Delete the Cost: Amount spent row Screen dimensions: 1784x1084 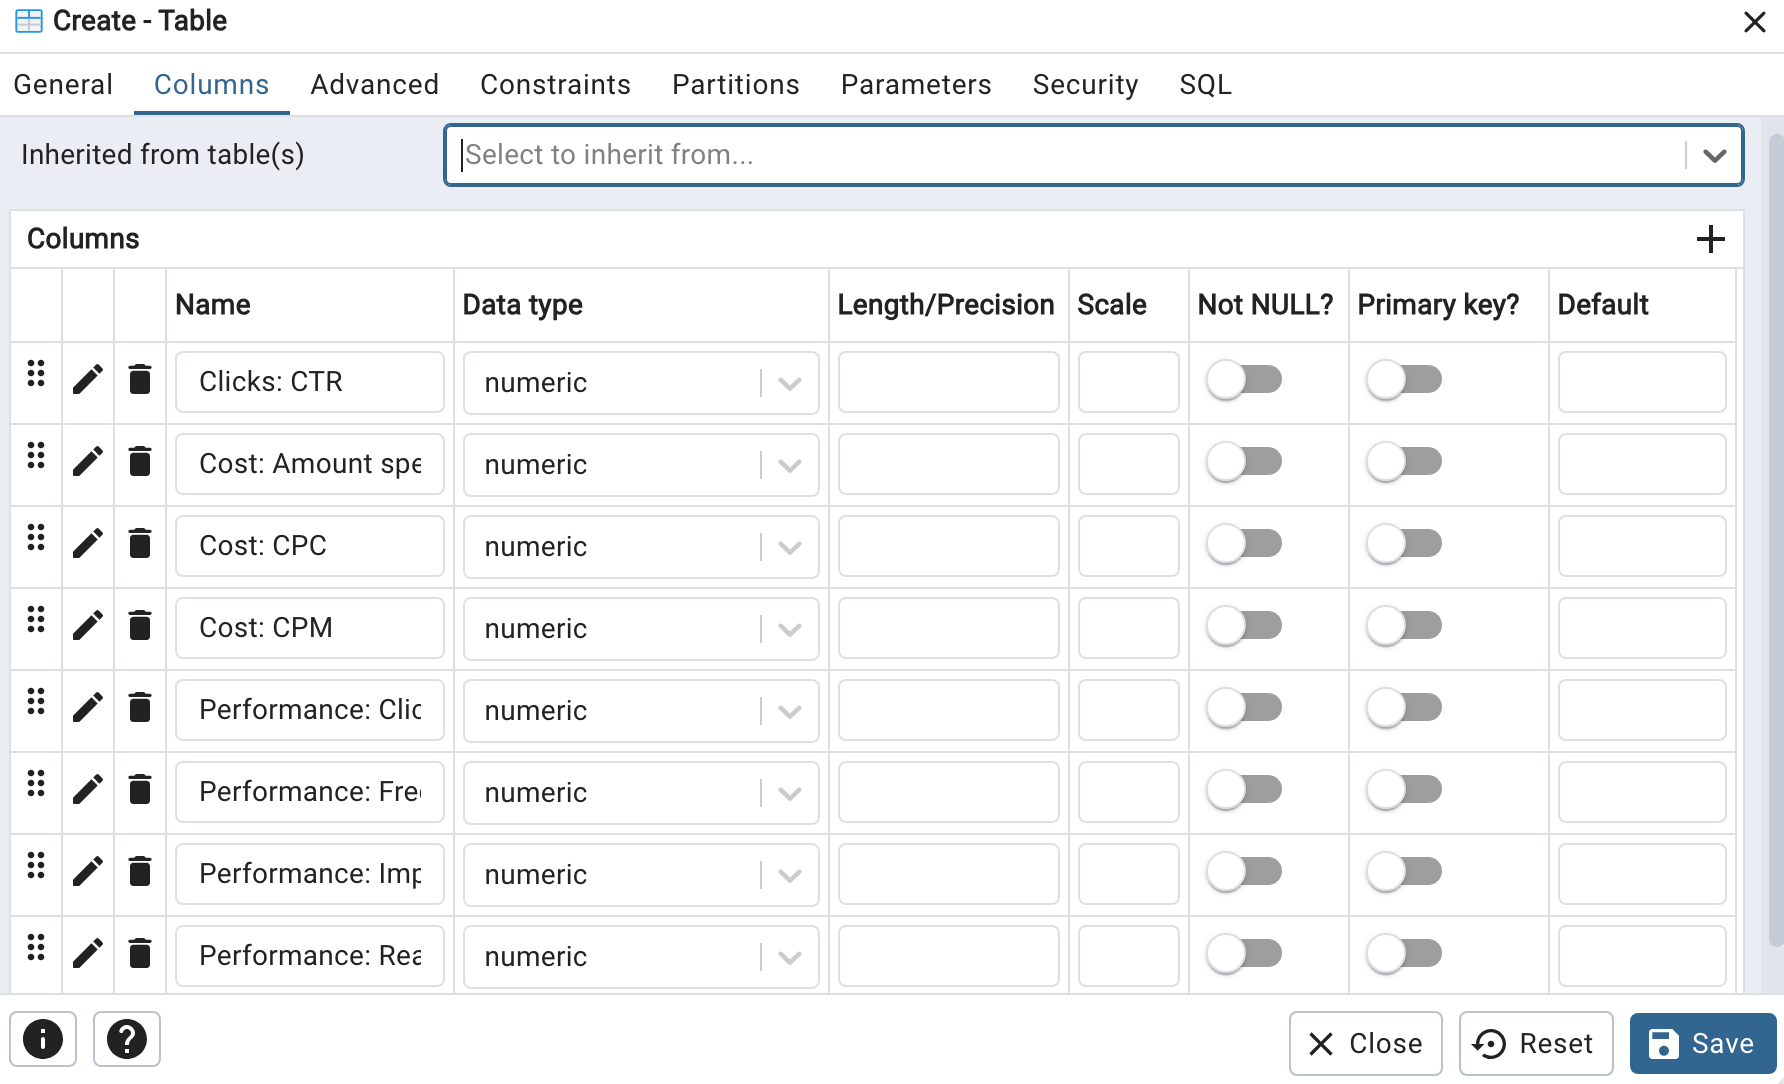pos(140,462)
